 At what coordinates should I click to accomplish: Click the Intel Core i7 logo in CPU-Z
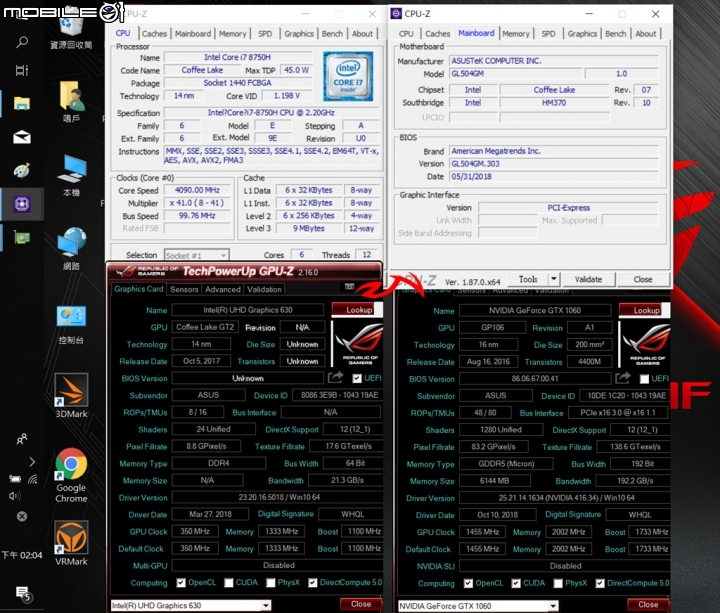pos(348,76)
